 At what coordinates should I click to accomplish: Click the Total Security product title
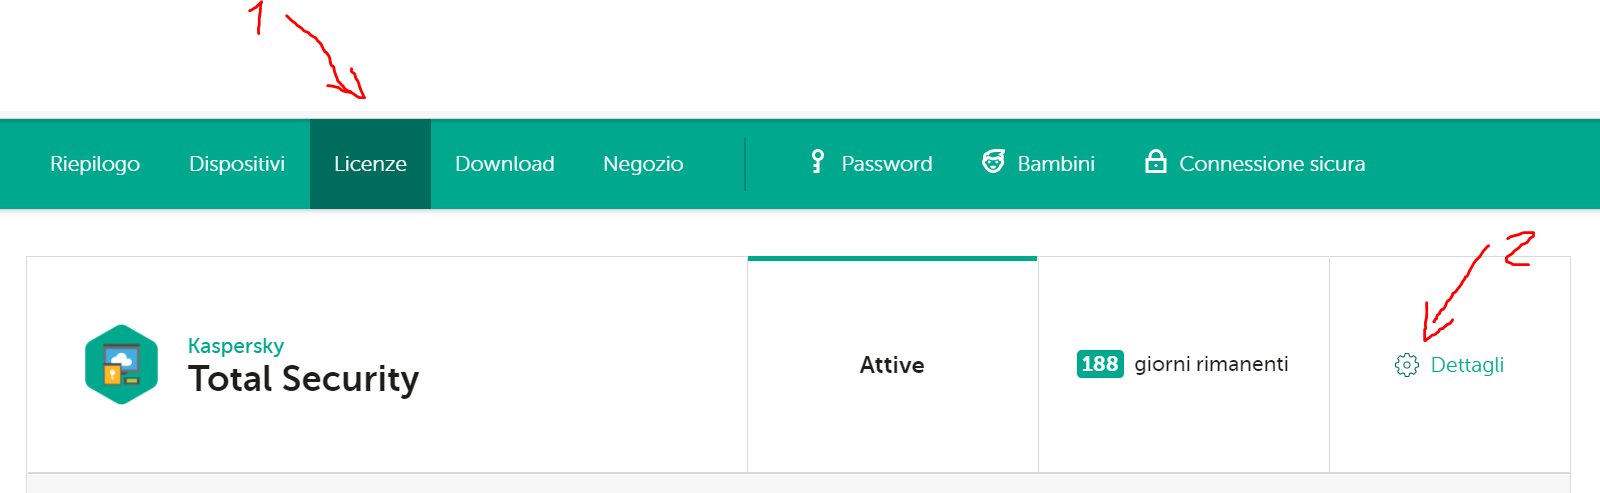point(303,379)
